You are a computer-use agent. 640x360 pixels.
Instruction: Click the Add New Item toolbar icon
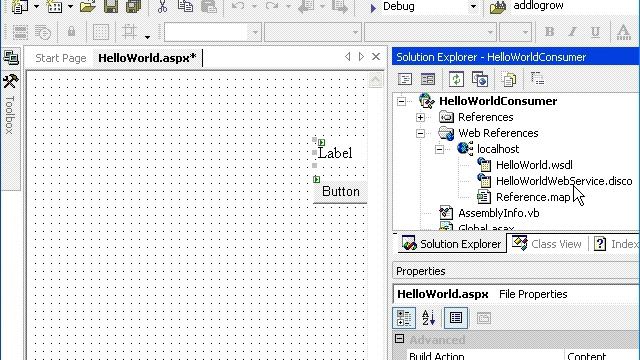(x=54, y=7)
